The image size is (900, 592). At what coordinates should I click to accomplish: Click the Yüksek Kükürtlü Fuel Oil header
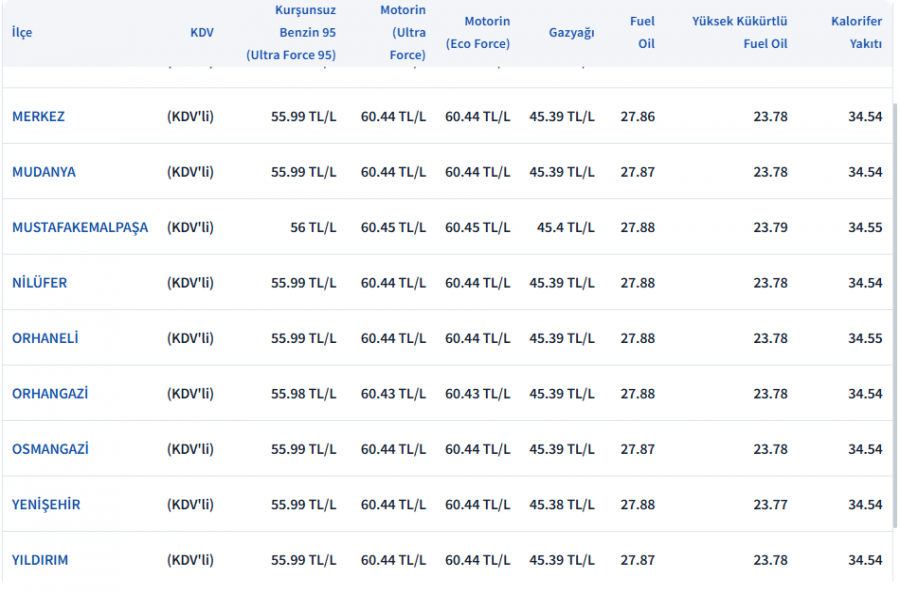point(739,32)
